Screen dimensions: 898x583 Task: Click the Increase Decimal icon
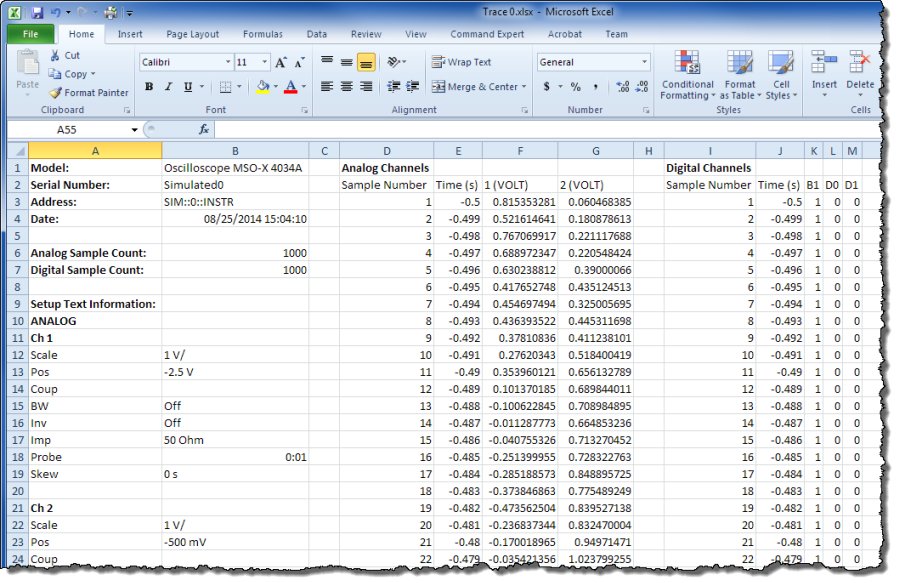pos(623,86)
